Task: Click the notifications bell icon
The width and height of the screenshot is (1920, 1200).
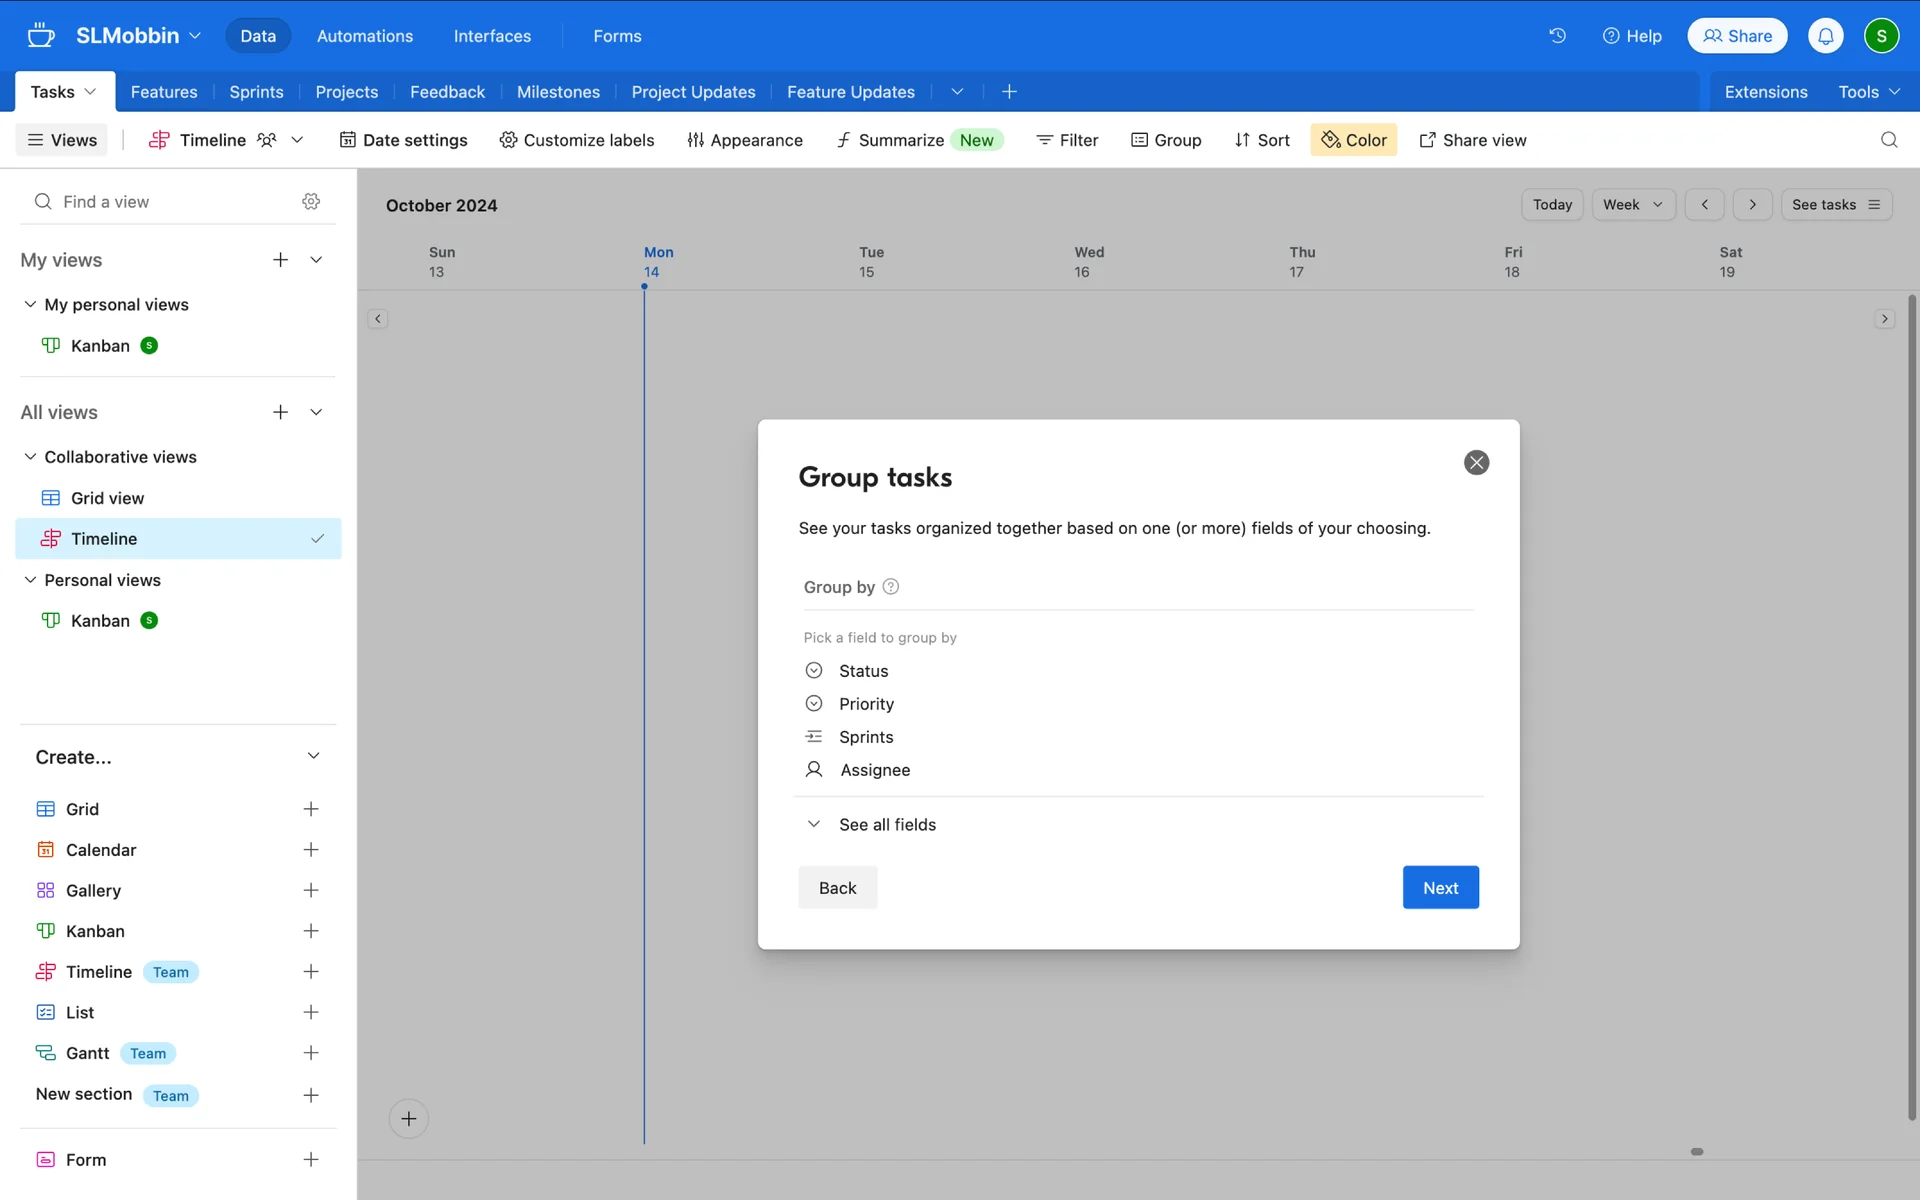Action: click(x=1825, y=36)
